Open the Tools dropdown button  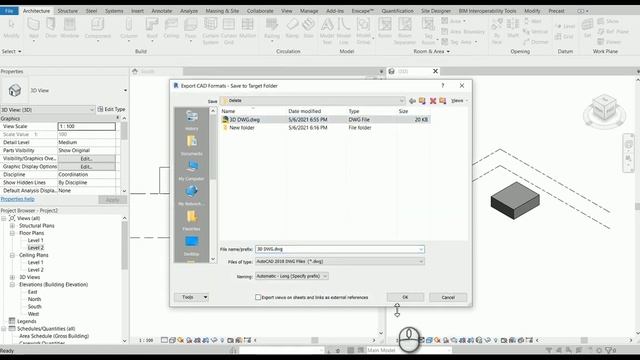[191, 297]
